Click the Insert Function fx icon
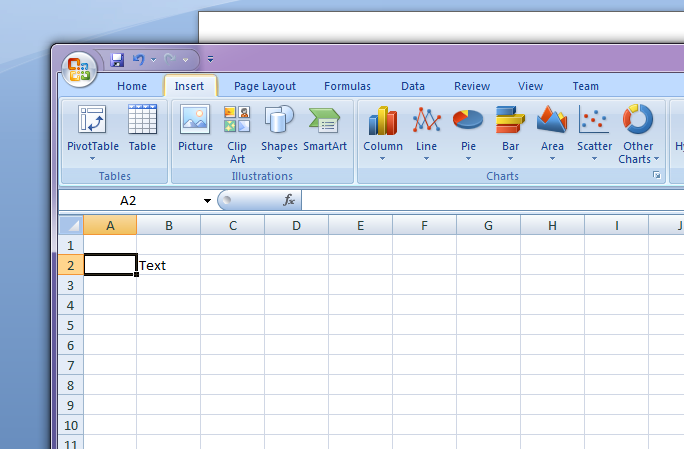 click(289, 200)
